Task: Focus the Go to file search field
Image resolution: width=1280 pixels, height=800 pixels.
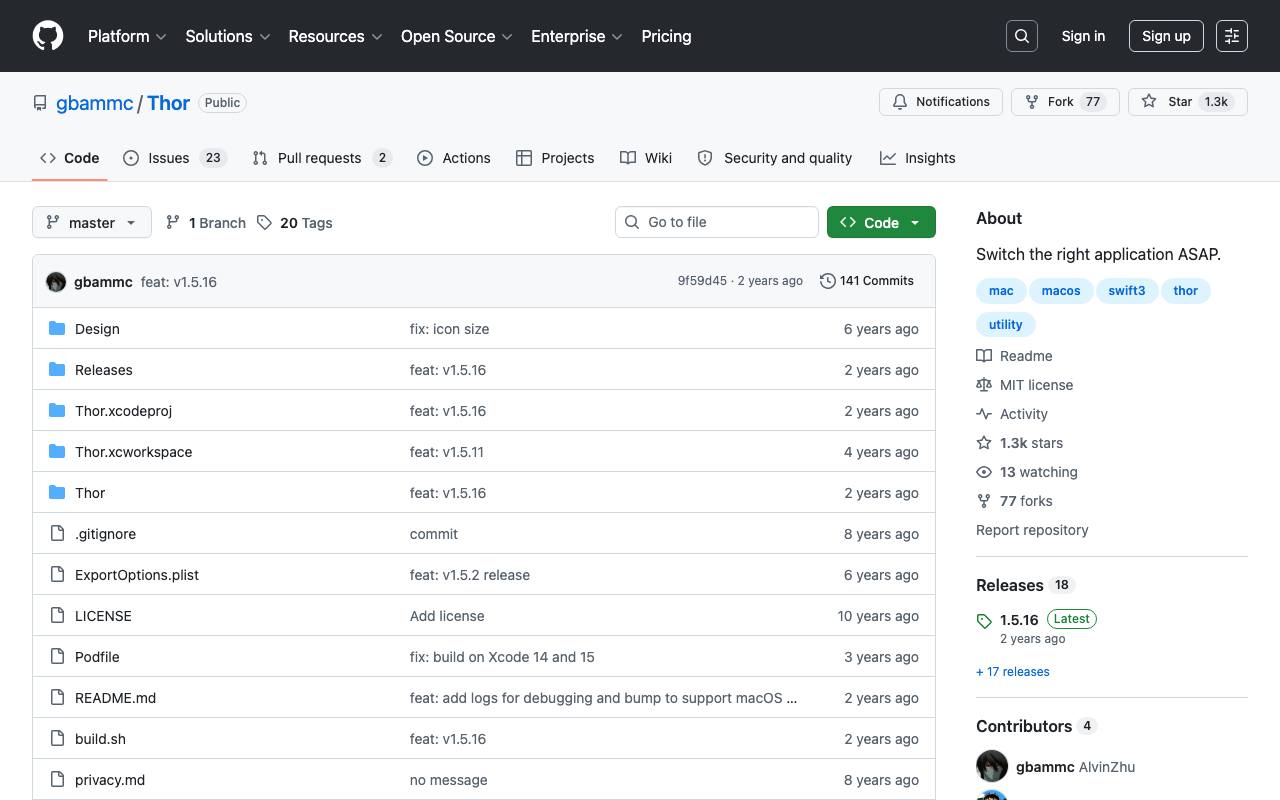Action: [717, 222]
